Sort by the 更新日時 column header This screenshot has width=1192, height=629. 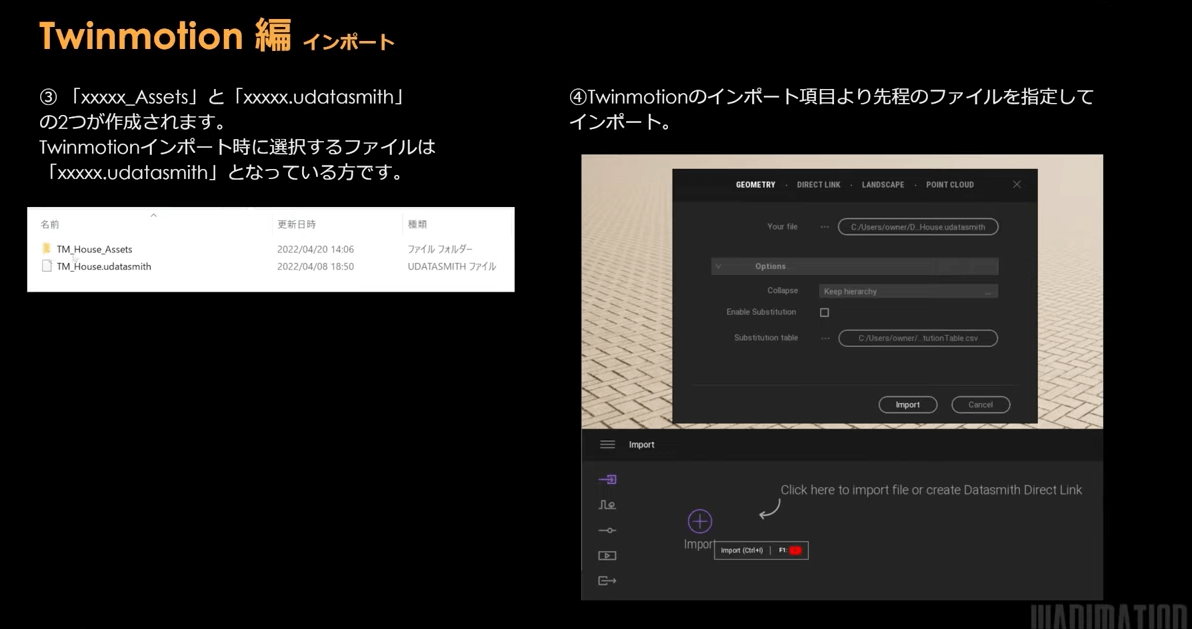coord(296,224)
